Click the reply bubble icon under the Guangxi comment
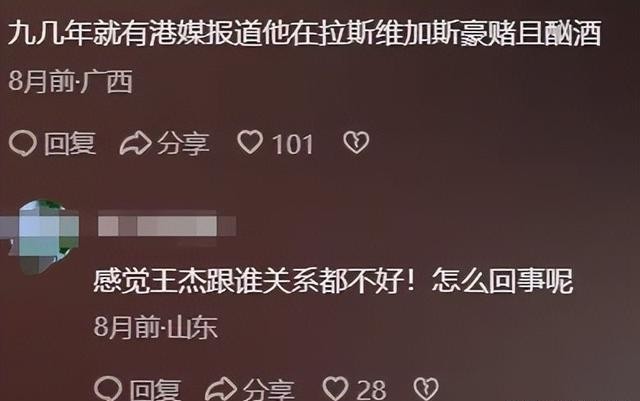The image size is (640, 401). pyautogui.click(x=23, y=143)
